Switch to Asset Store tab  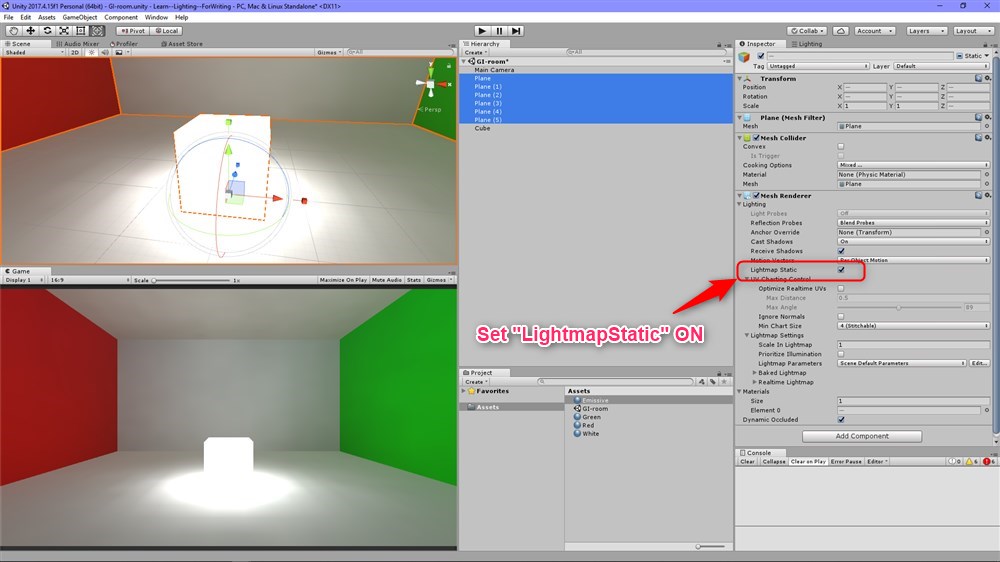tap(182, 44)
